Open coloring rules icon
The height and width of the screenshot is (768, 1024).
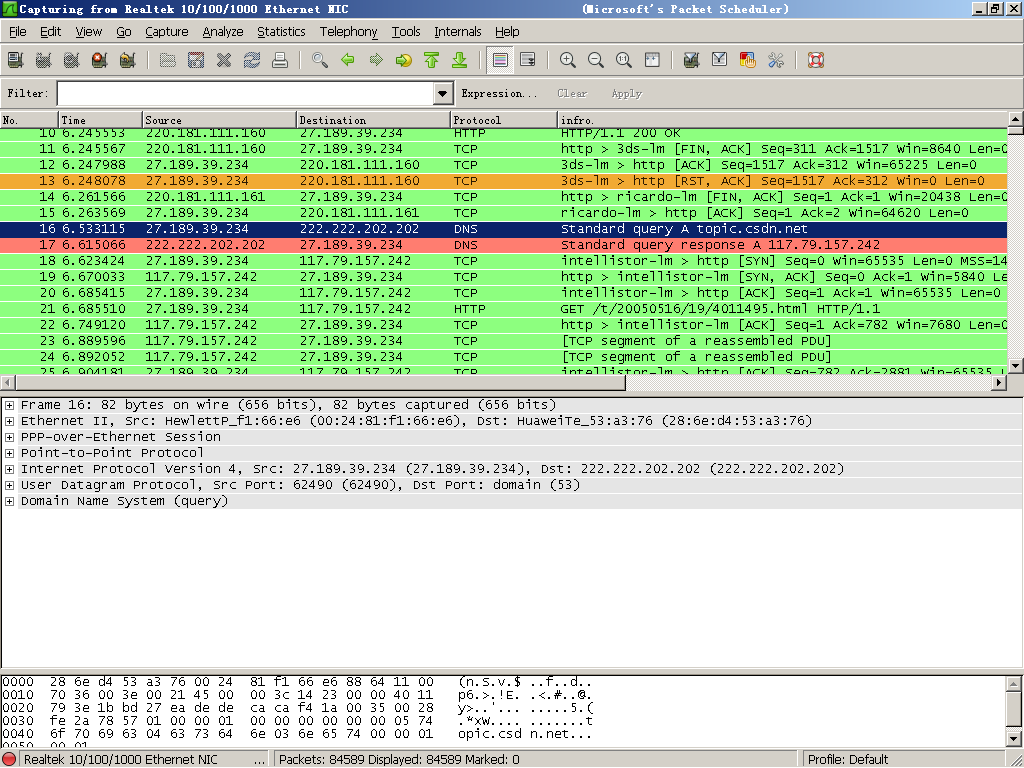pyautogui.click(x=748, y=60)
